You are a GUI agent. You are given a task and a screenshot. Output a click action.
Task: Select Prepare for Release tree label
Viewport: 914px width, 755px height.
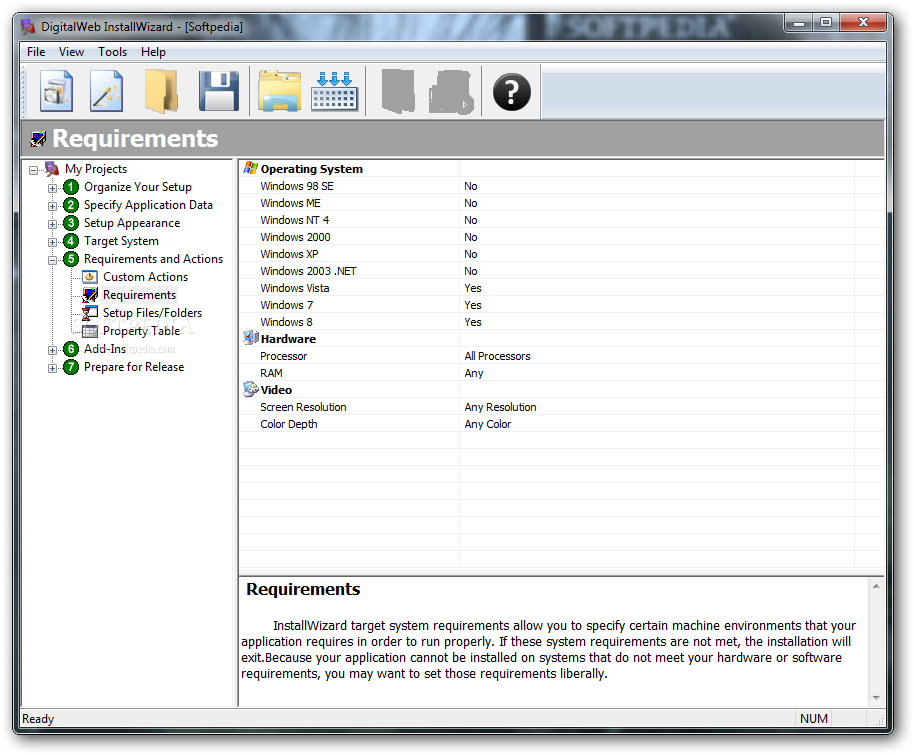134,367
